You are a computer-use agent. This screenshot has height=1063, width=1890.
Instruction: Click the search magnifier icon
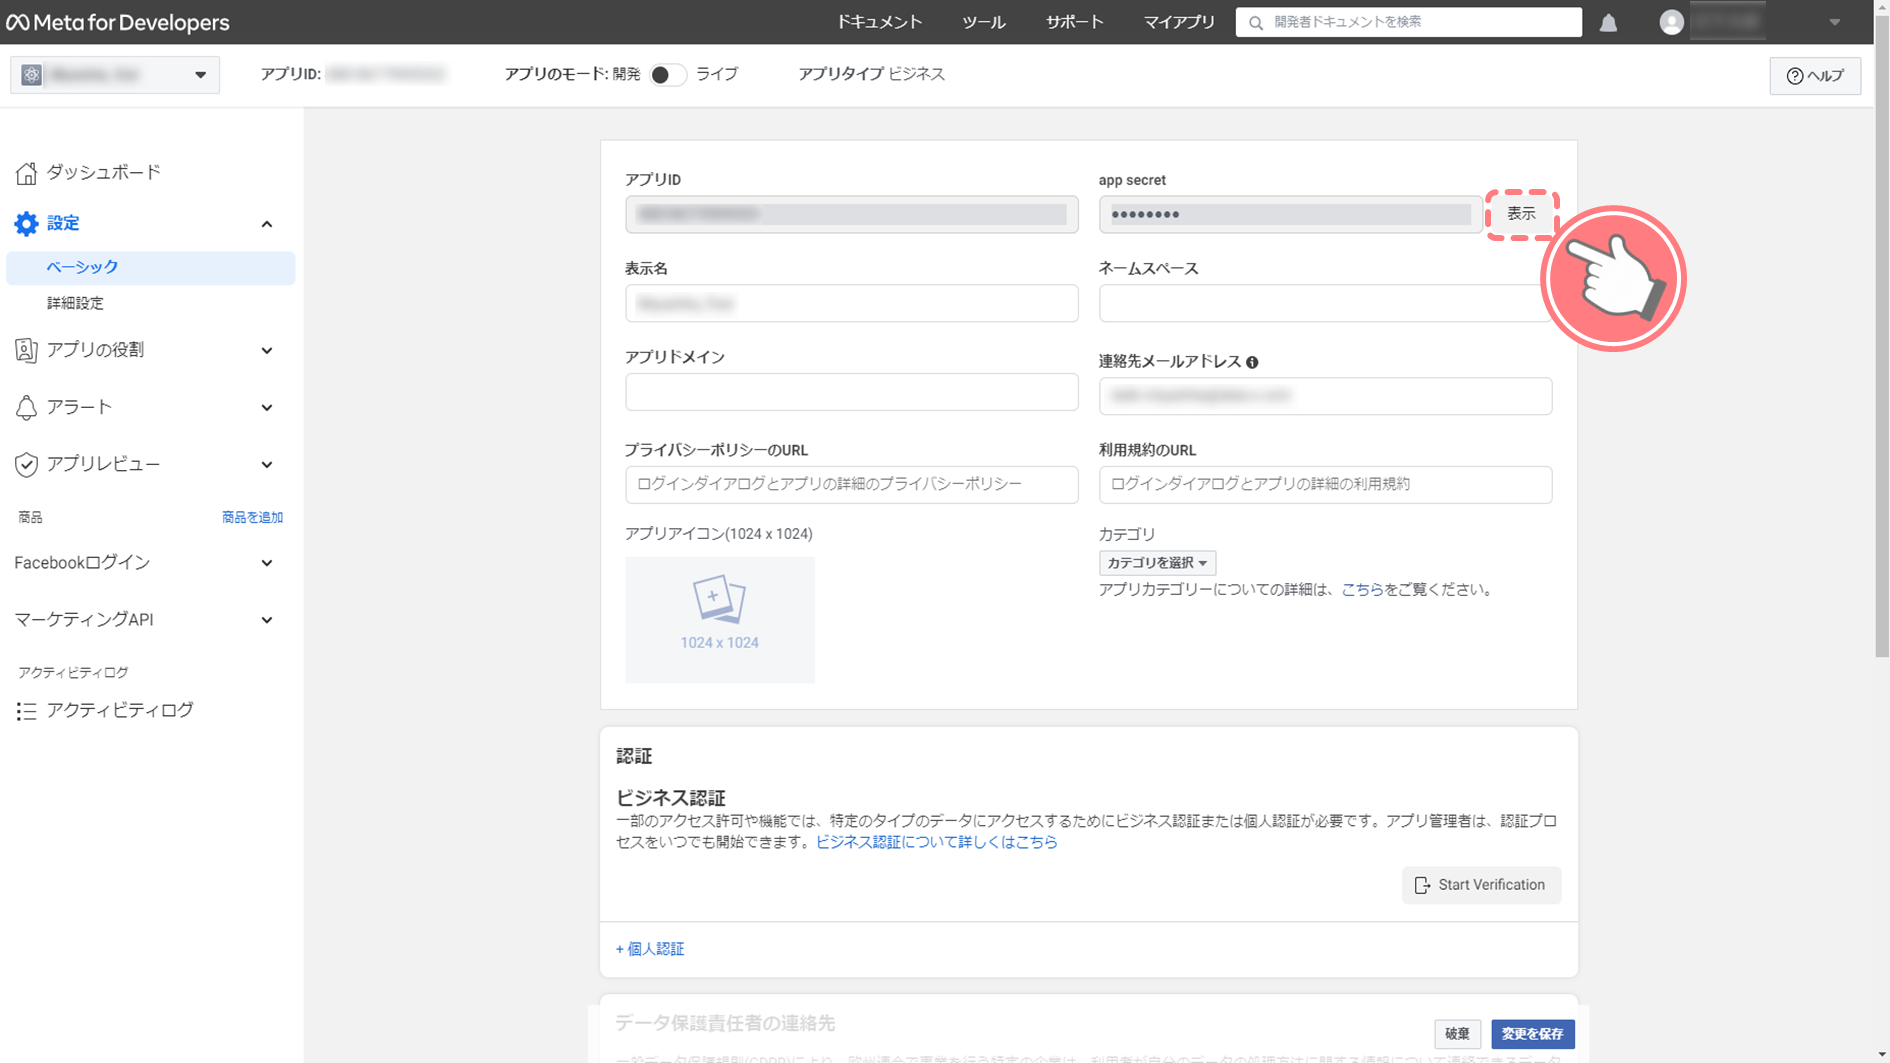pyautogui.click(x=1256, y=22)
